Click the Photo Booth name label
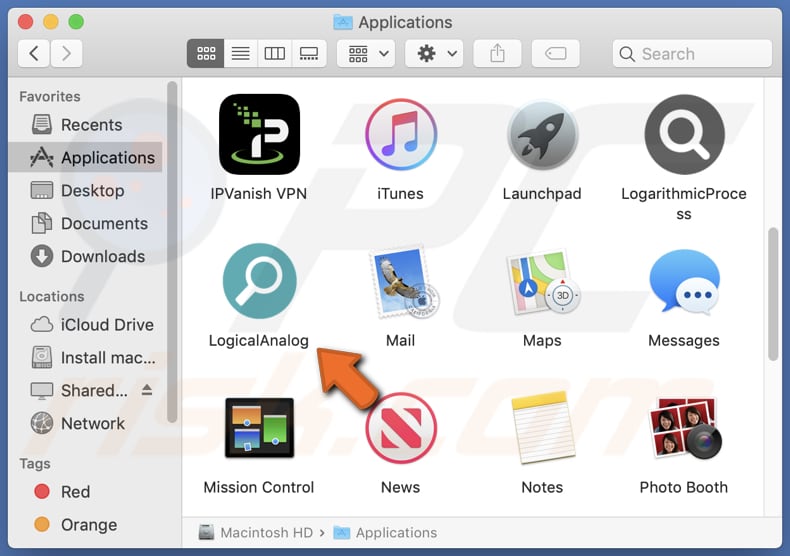The height and width of the screenshot is (556, 790). tap(684, 487)
